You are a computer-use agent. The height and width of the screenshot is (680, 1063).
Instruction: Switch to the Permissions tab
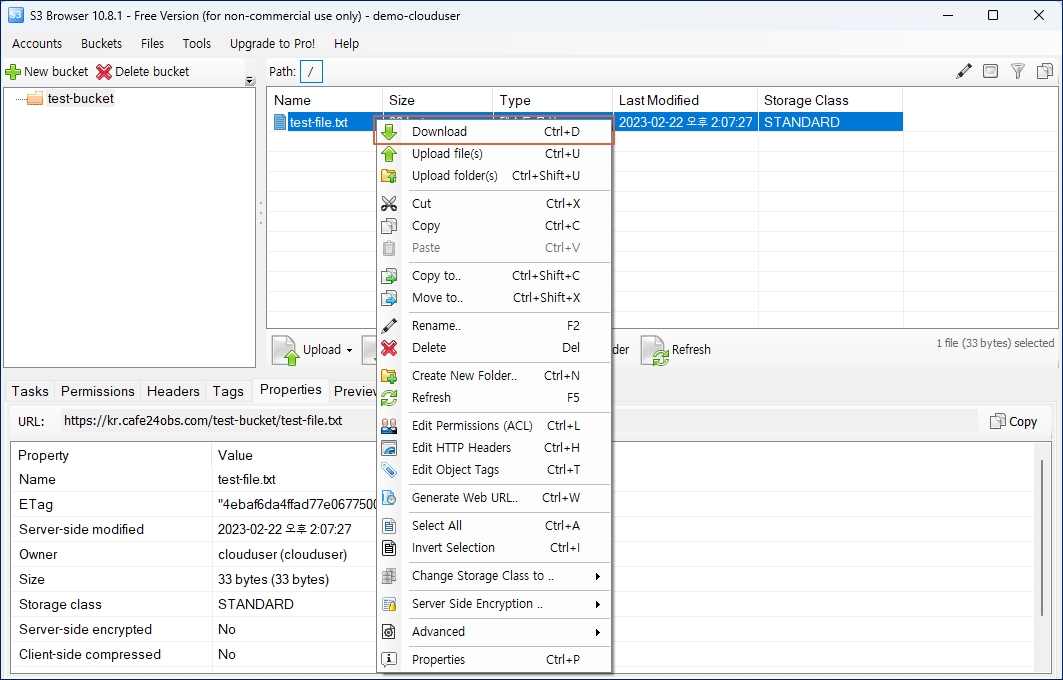pos(97,391)
